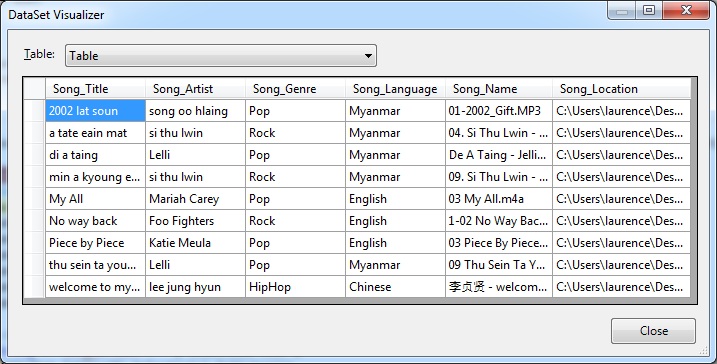Close the window using title bar X
This screenshot has height=364, width=717.
685,10
